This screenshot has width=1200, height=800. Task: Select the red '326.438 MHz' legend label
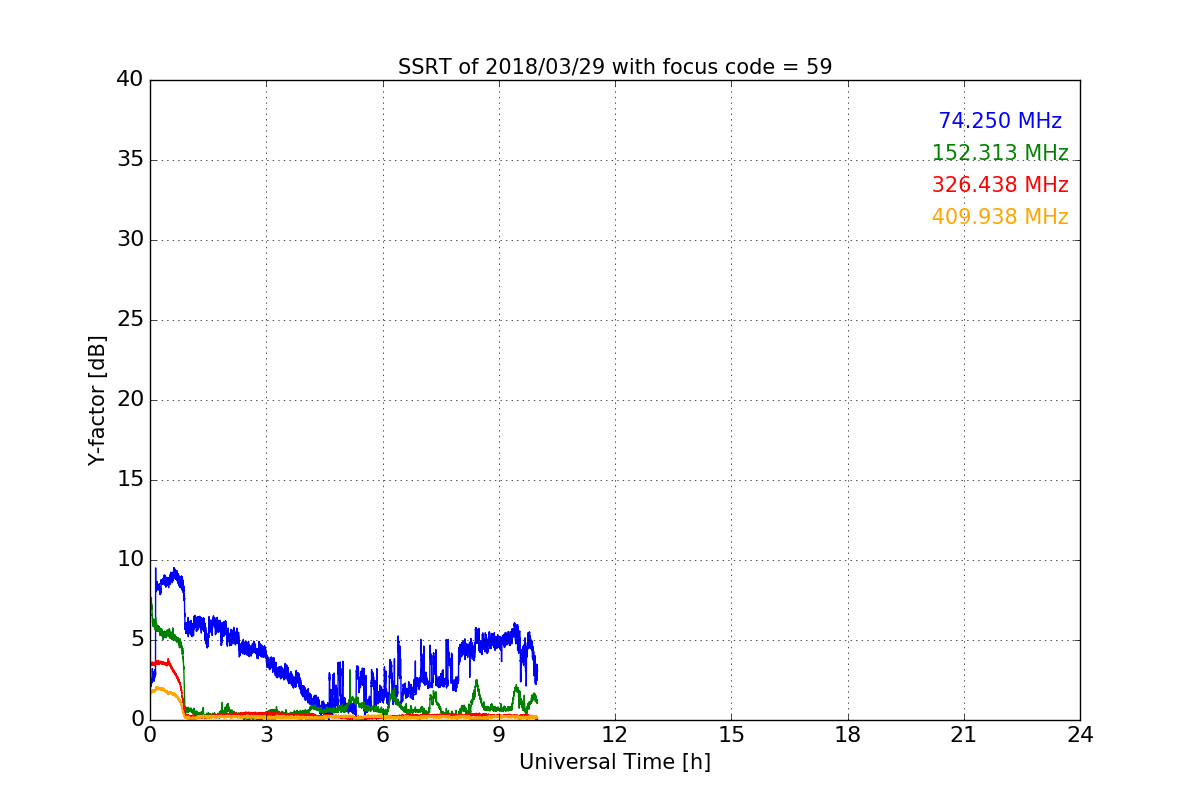pyautogui.click(x=1000, y=185)
